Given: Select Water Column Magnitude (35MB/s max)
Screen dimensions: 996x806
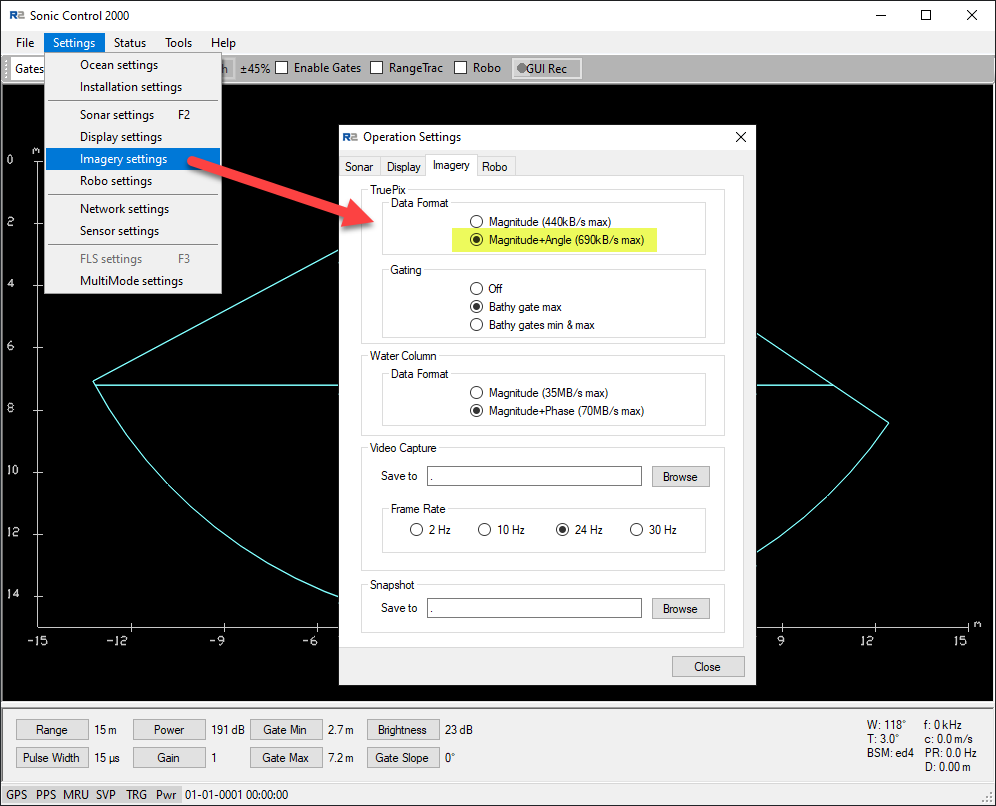Looking at the screenshot, I should pyautogui.click(x=476, y=393).
